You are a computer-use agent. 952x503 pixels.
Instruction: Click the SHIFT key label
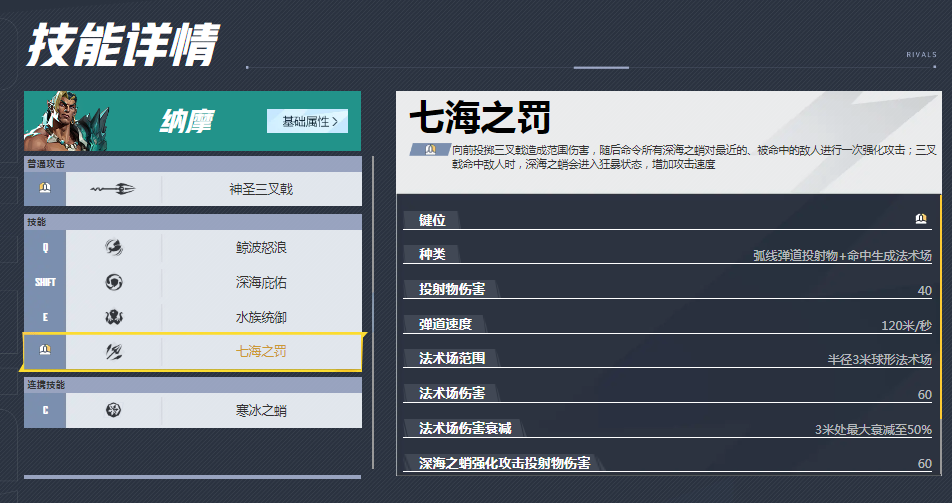tap(45, 282)
